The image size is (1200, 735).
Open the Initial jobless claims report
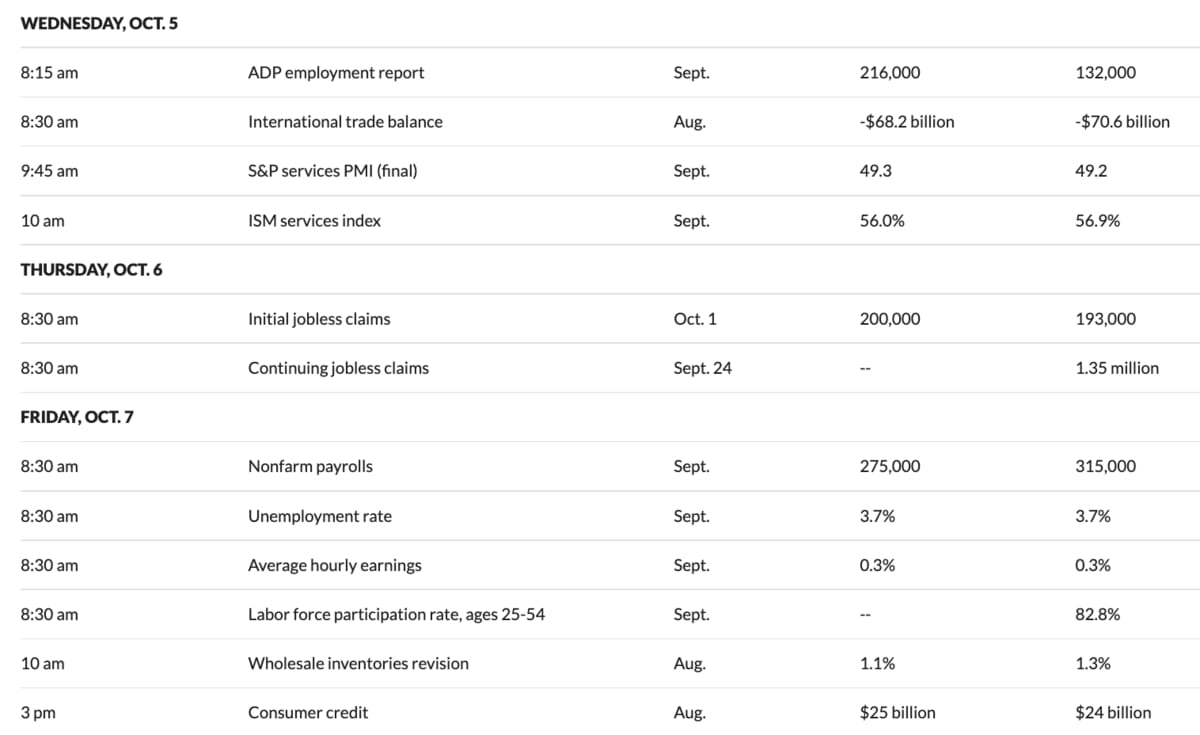click(x=319, y=319)
